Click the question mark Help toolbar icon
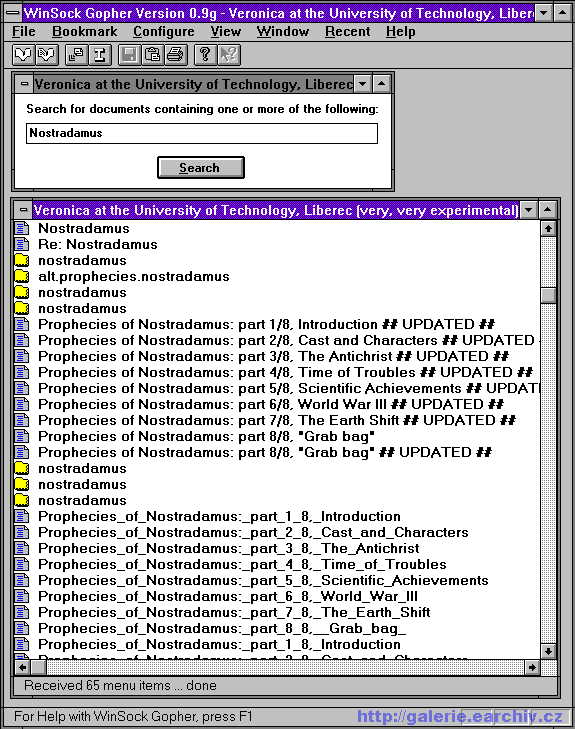This screenshot has height=729, width=575. (x=205, y=55)
